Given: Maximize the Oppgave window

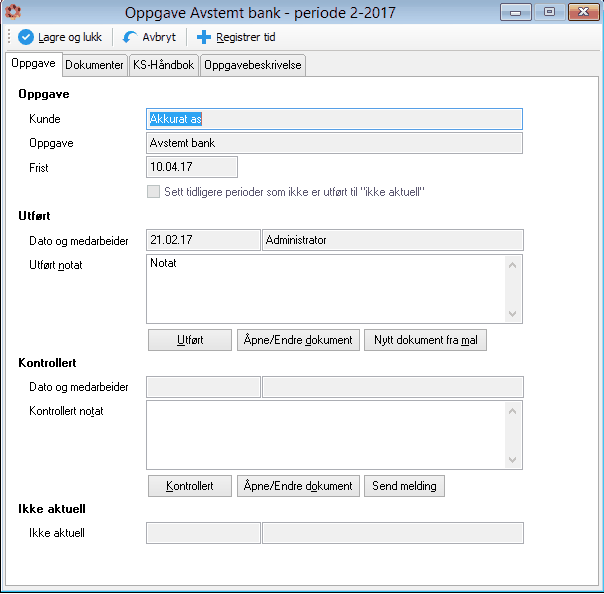Looking at the screenshot, I should (x=549, y=12).
